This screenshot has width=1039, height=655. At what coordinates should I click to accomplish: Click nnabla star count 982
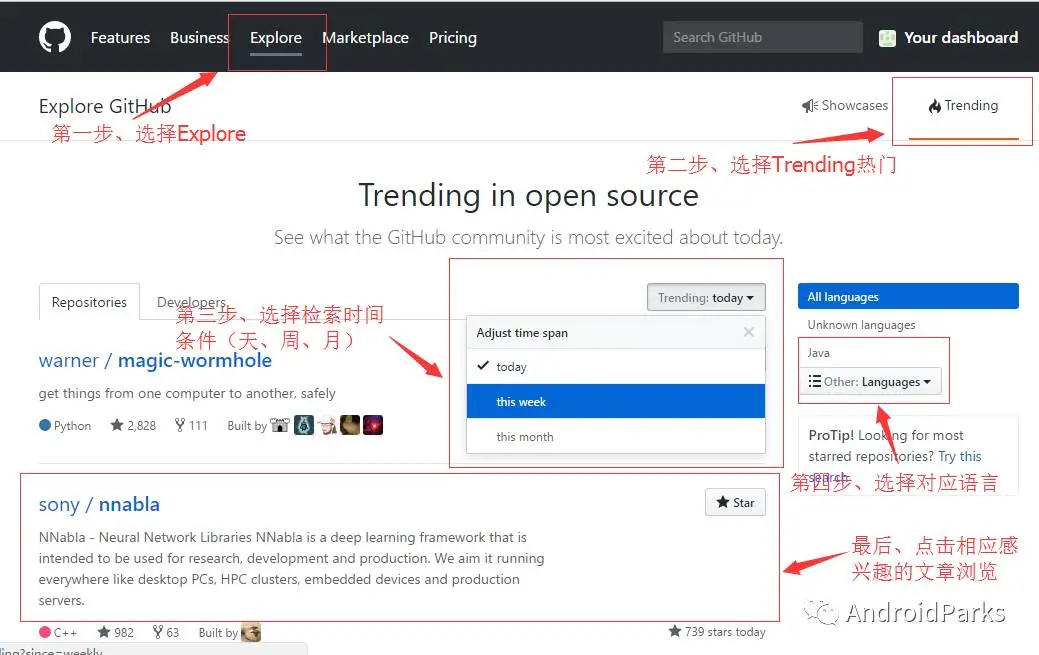(x=115, y=632)
